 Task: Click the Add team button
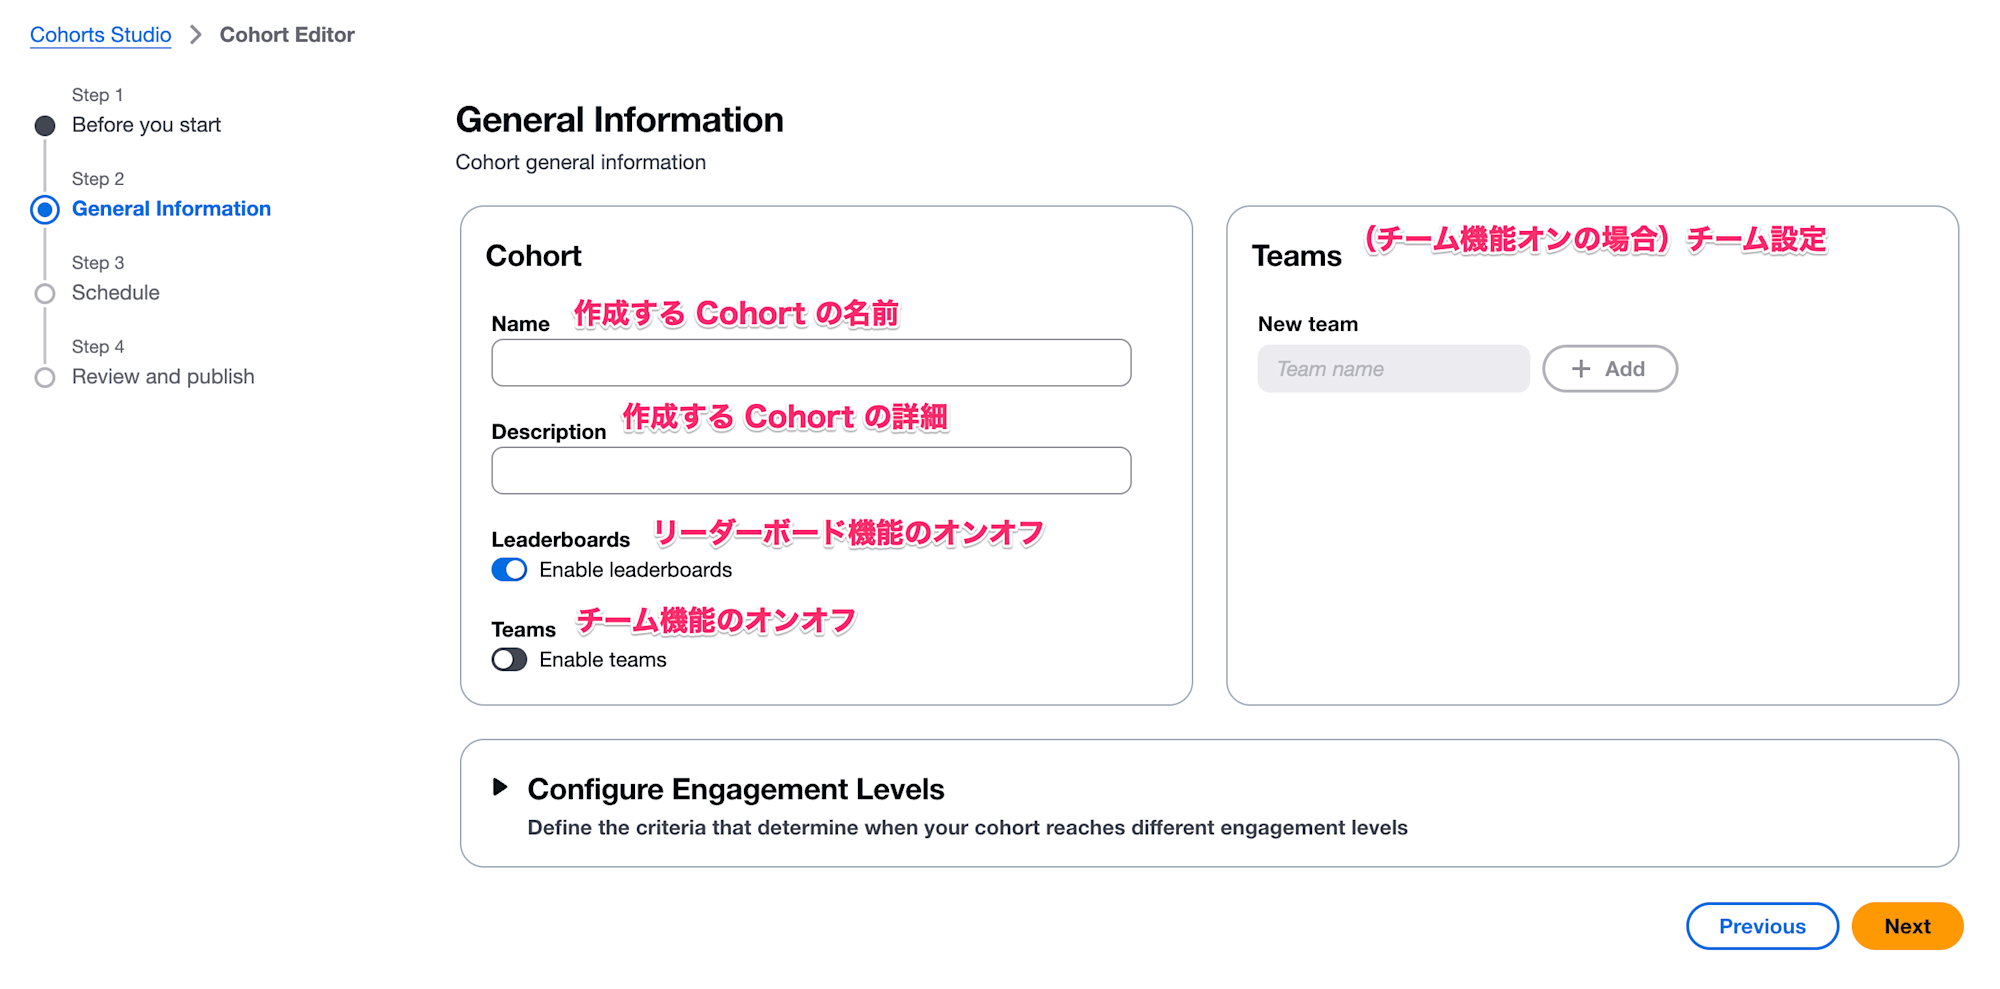[x=1610, y=369]
